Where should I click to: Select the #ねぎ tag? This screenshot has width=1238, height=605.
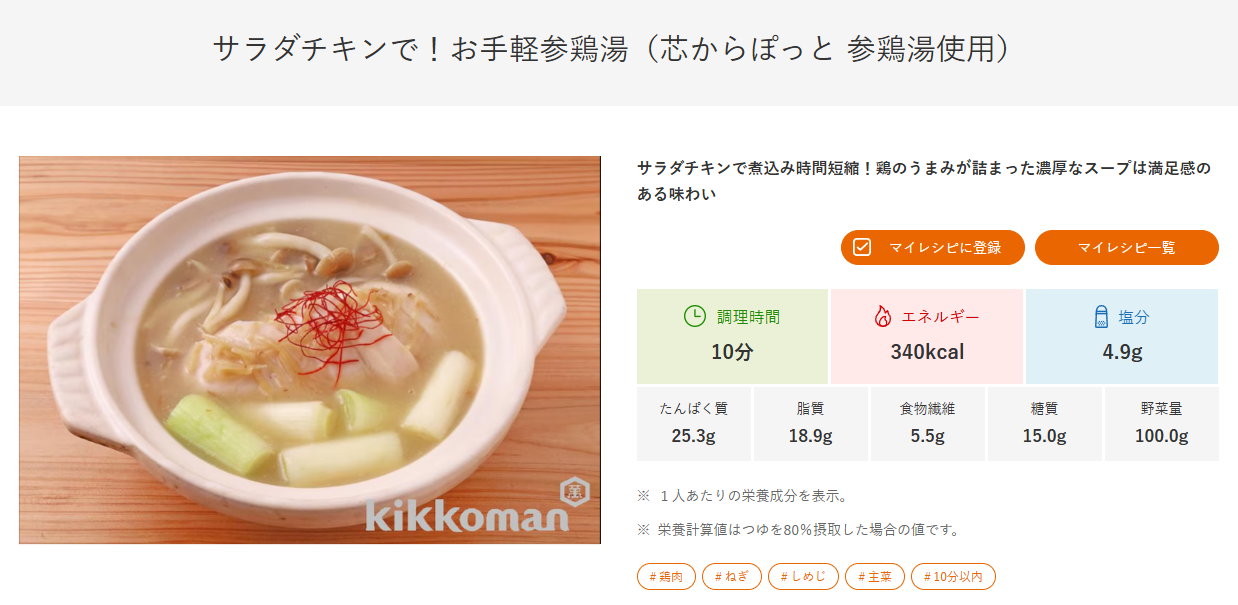point(732,577)
